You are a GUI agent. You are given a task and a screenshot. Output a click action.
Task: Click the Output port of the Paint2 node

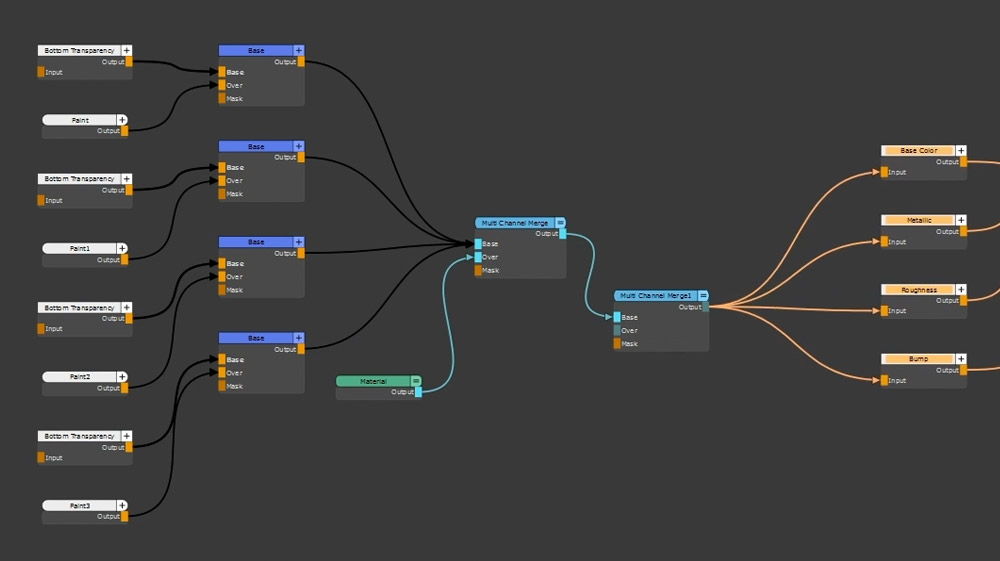pos(125,388)
